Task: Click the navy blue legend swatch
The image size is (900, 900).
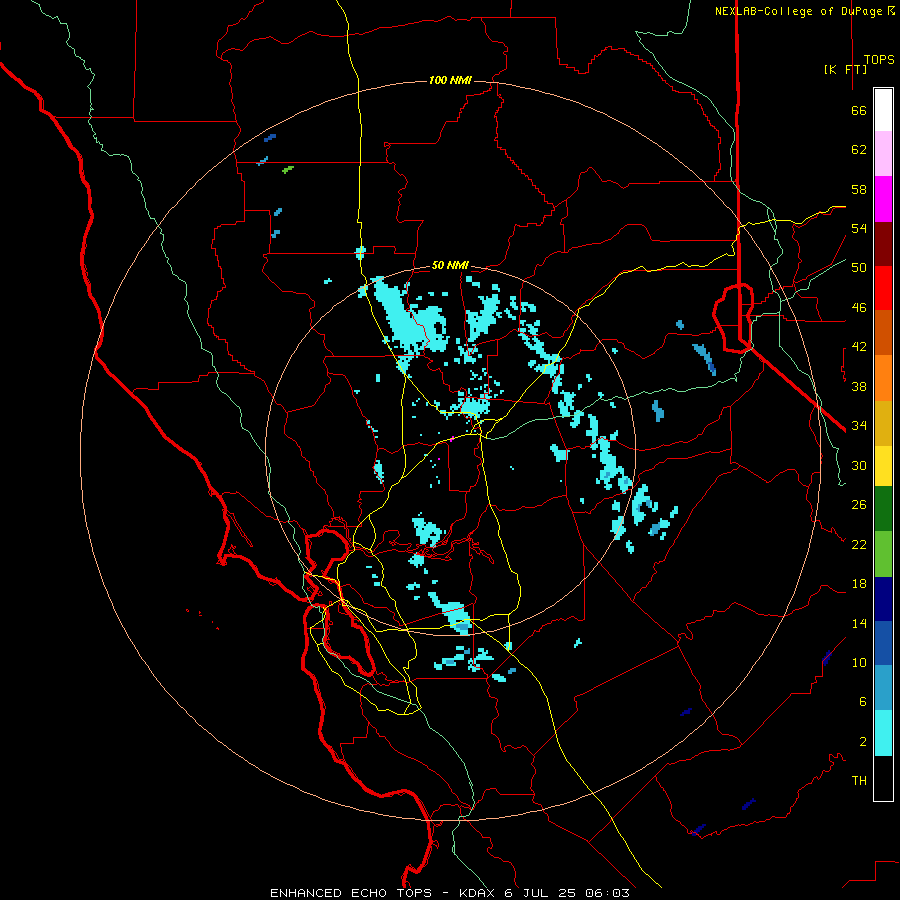Action: (x=883, y=599)
